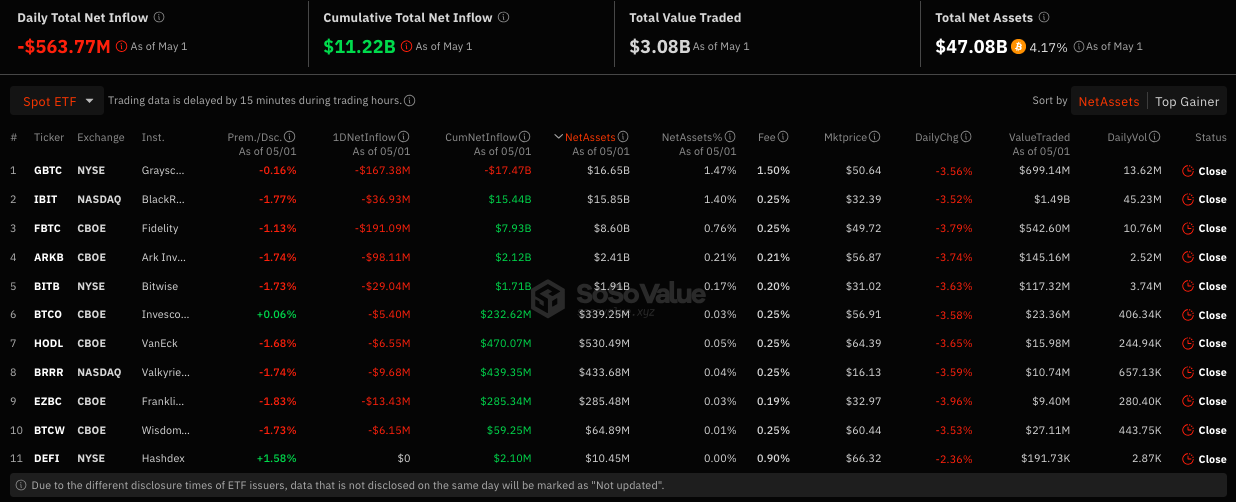Click Valkyrie... institution name cell
1236x502 pixels.
click(x=164, y=372)
